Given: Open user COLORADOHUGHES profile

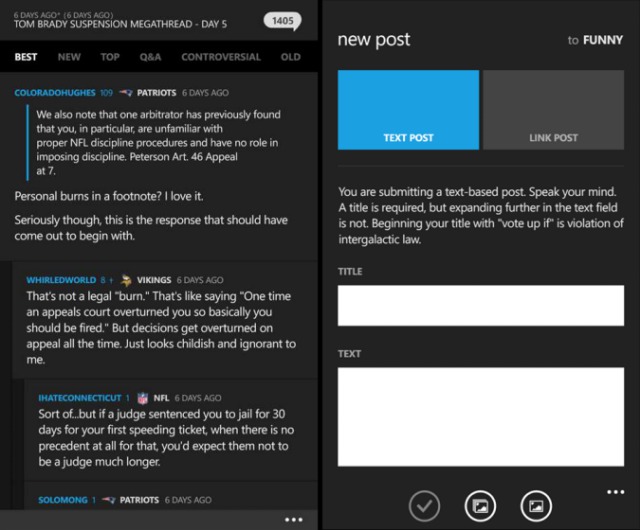Looking at the screenshot, I should click(55, 93).
